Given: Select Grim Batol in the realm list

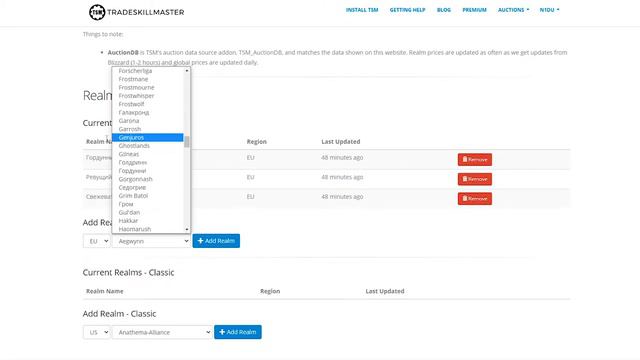Looking at the screenshot, I should (147, 196).
